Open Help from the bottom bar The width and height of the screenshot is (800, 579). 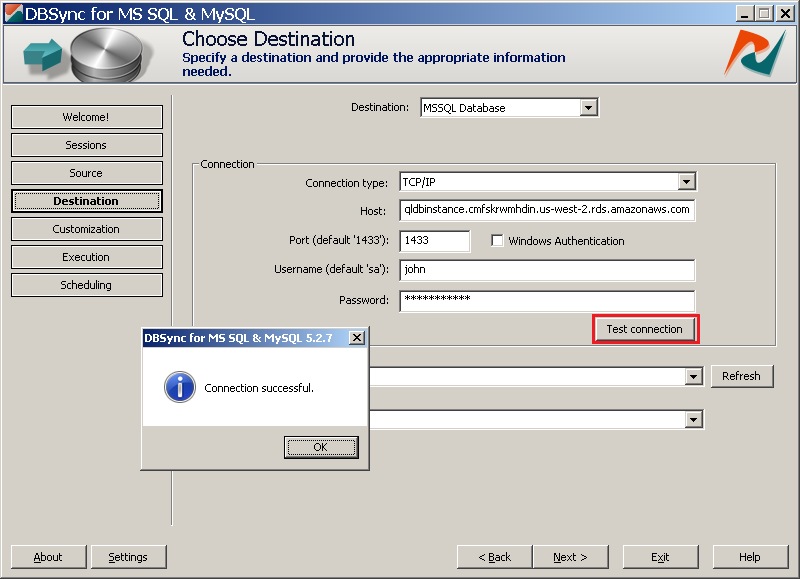point(750,557)
